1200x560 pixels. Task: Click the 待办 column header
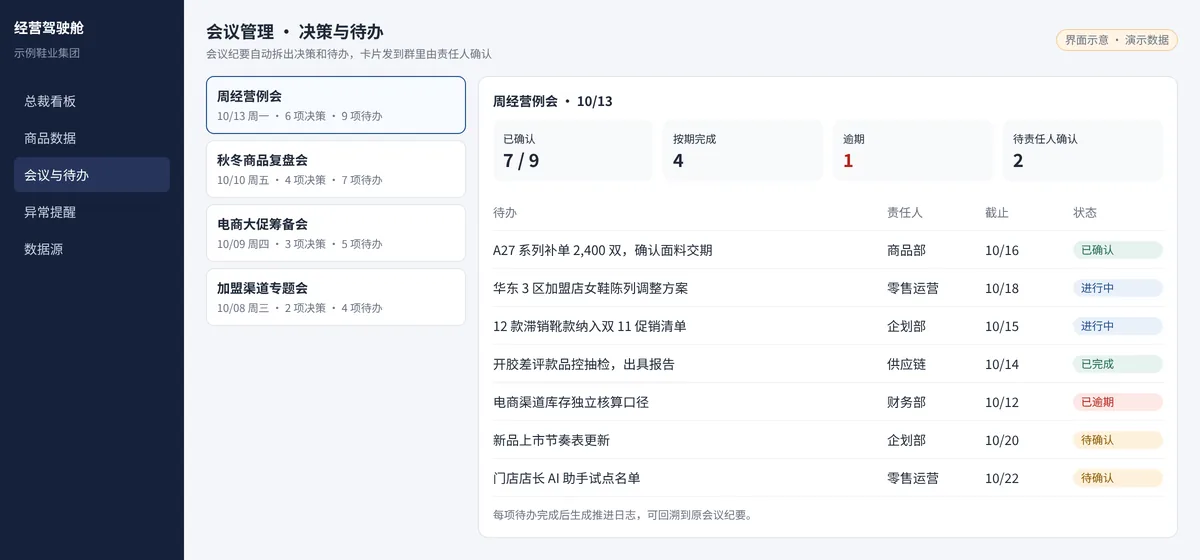tap(505, 213)
